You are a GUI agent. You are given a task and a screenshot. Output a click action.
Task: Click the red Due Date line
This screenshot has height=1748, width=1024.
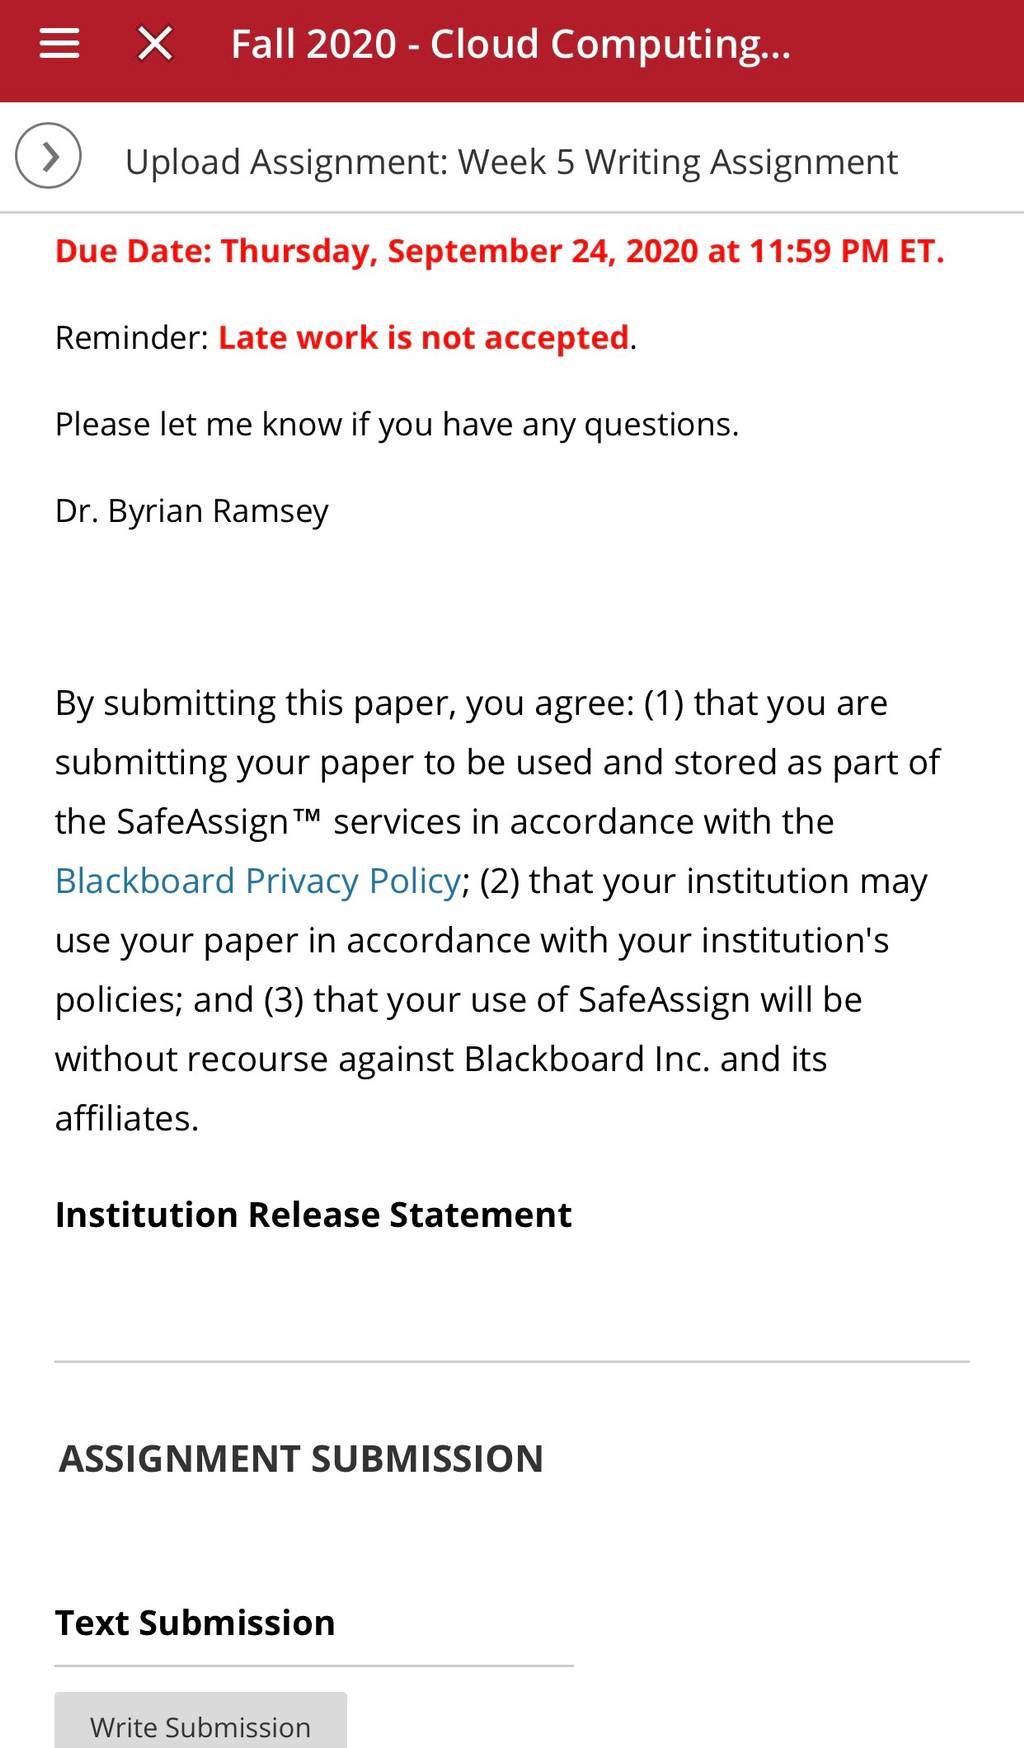click(500, 251)
